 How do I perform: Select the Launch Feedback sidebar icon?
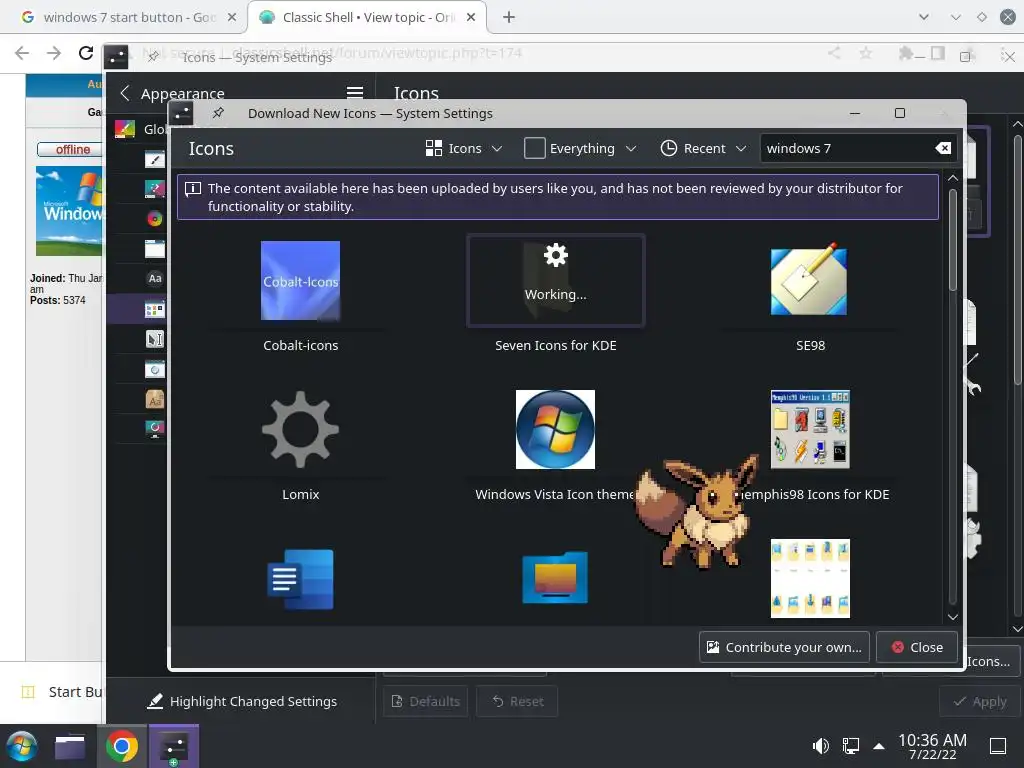coord(155,370)
